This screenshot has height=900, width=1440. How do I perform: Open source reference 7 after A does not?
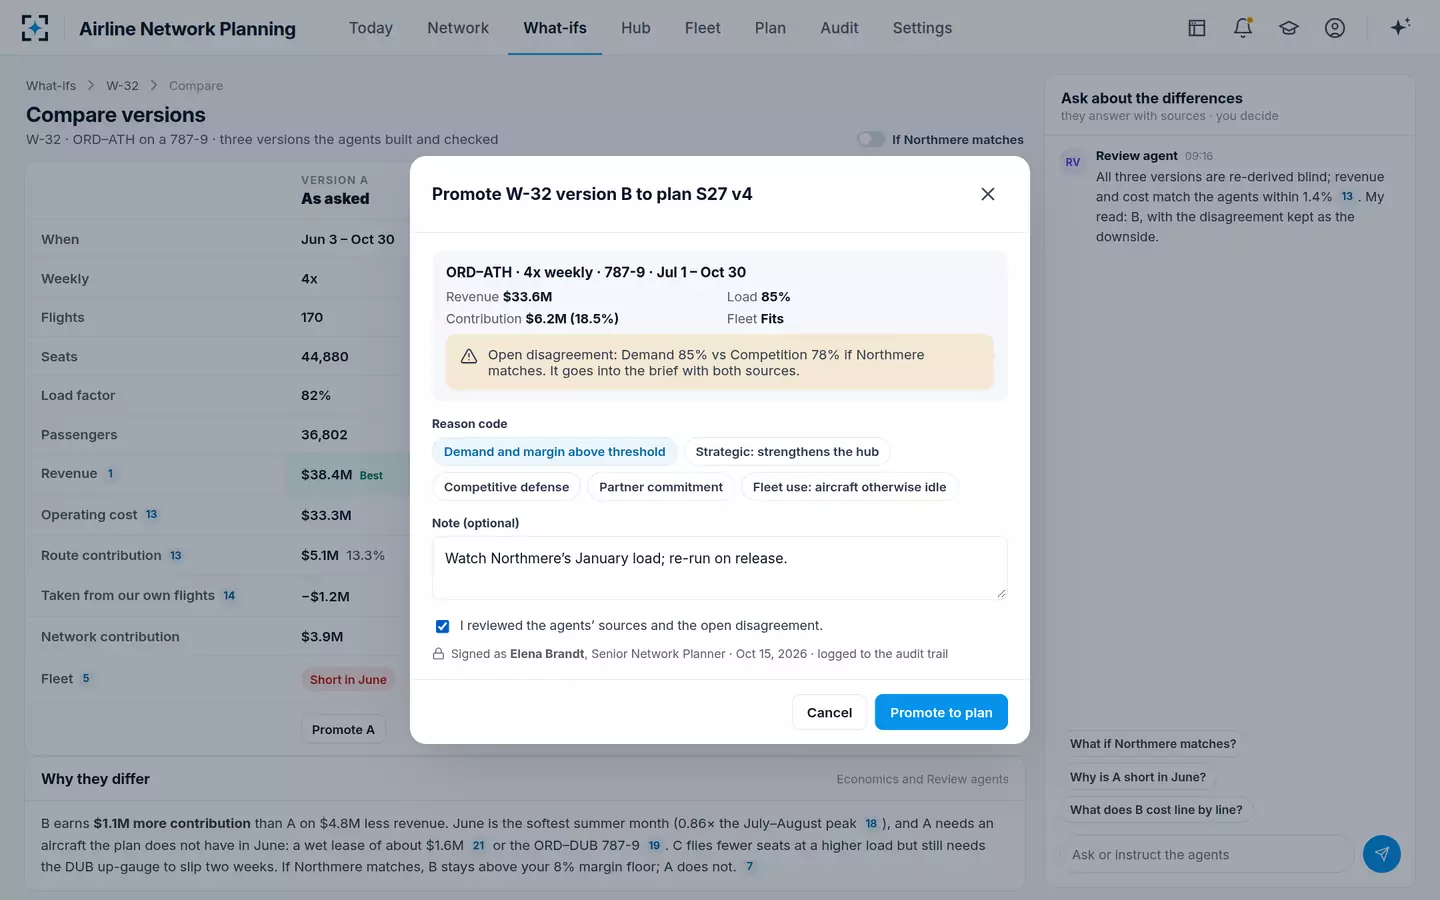pyautogui.click(x=750, y=867)
